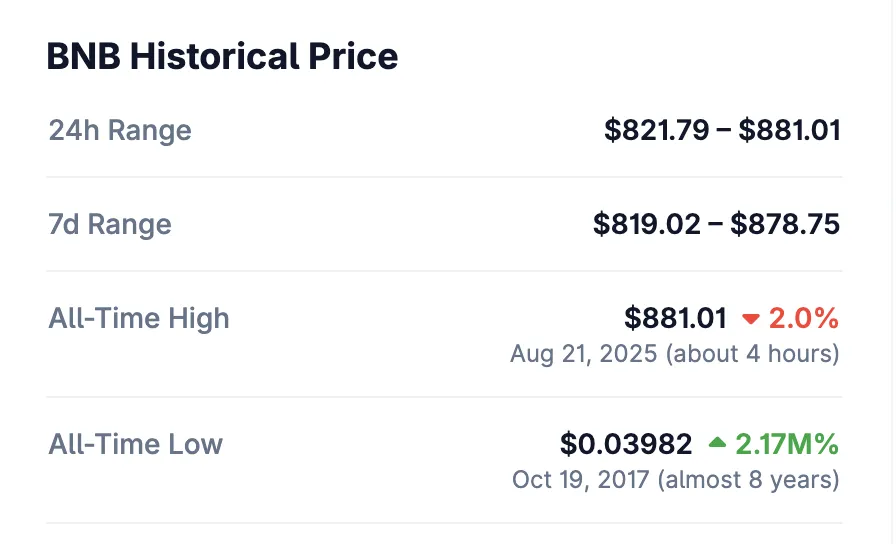Click the "about 4 hours" elapsed text
Screen dimensions: 896x544
[752, 354]
